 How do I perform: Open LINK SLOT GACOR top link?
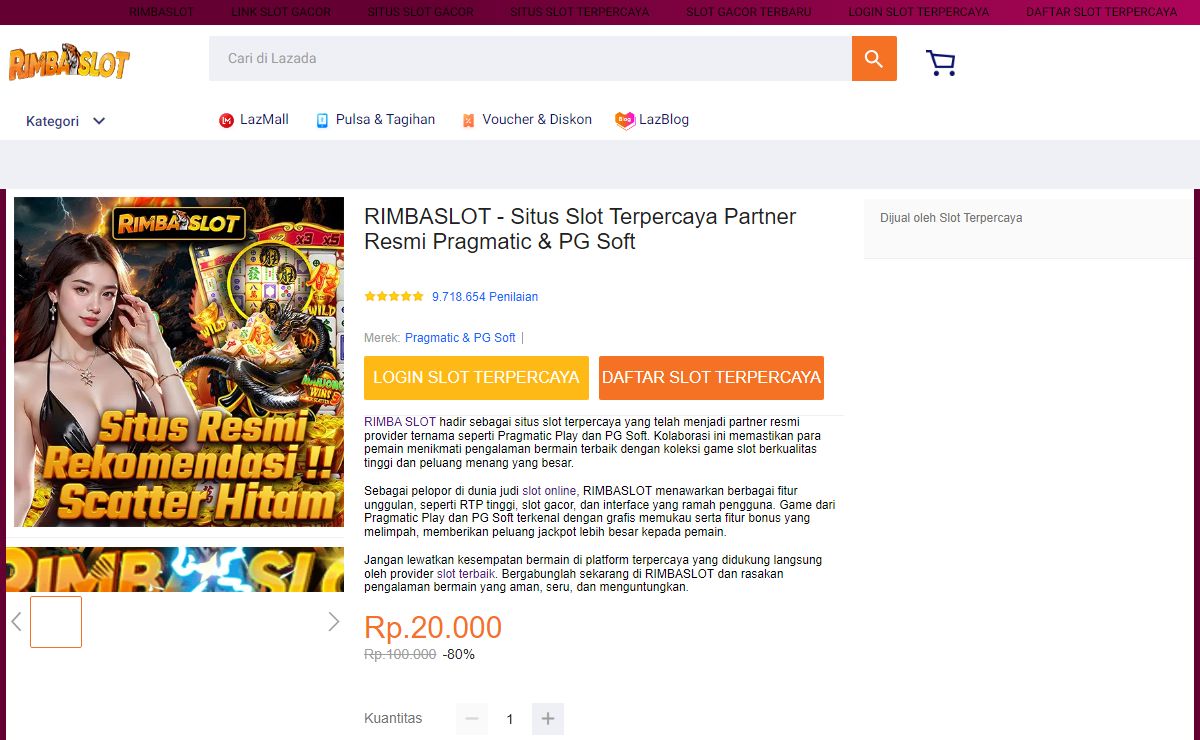click(x=281, y=12)
